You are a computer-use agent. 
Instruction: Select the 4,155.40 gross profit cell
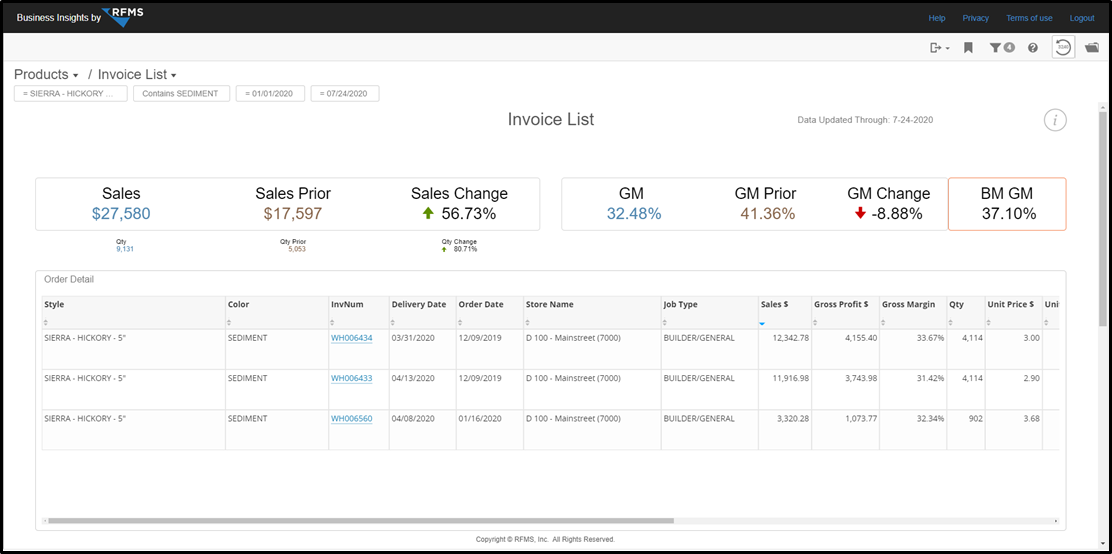pyautogui.click(x=845, y=349)
